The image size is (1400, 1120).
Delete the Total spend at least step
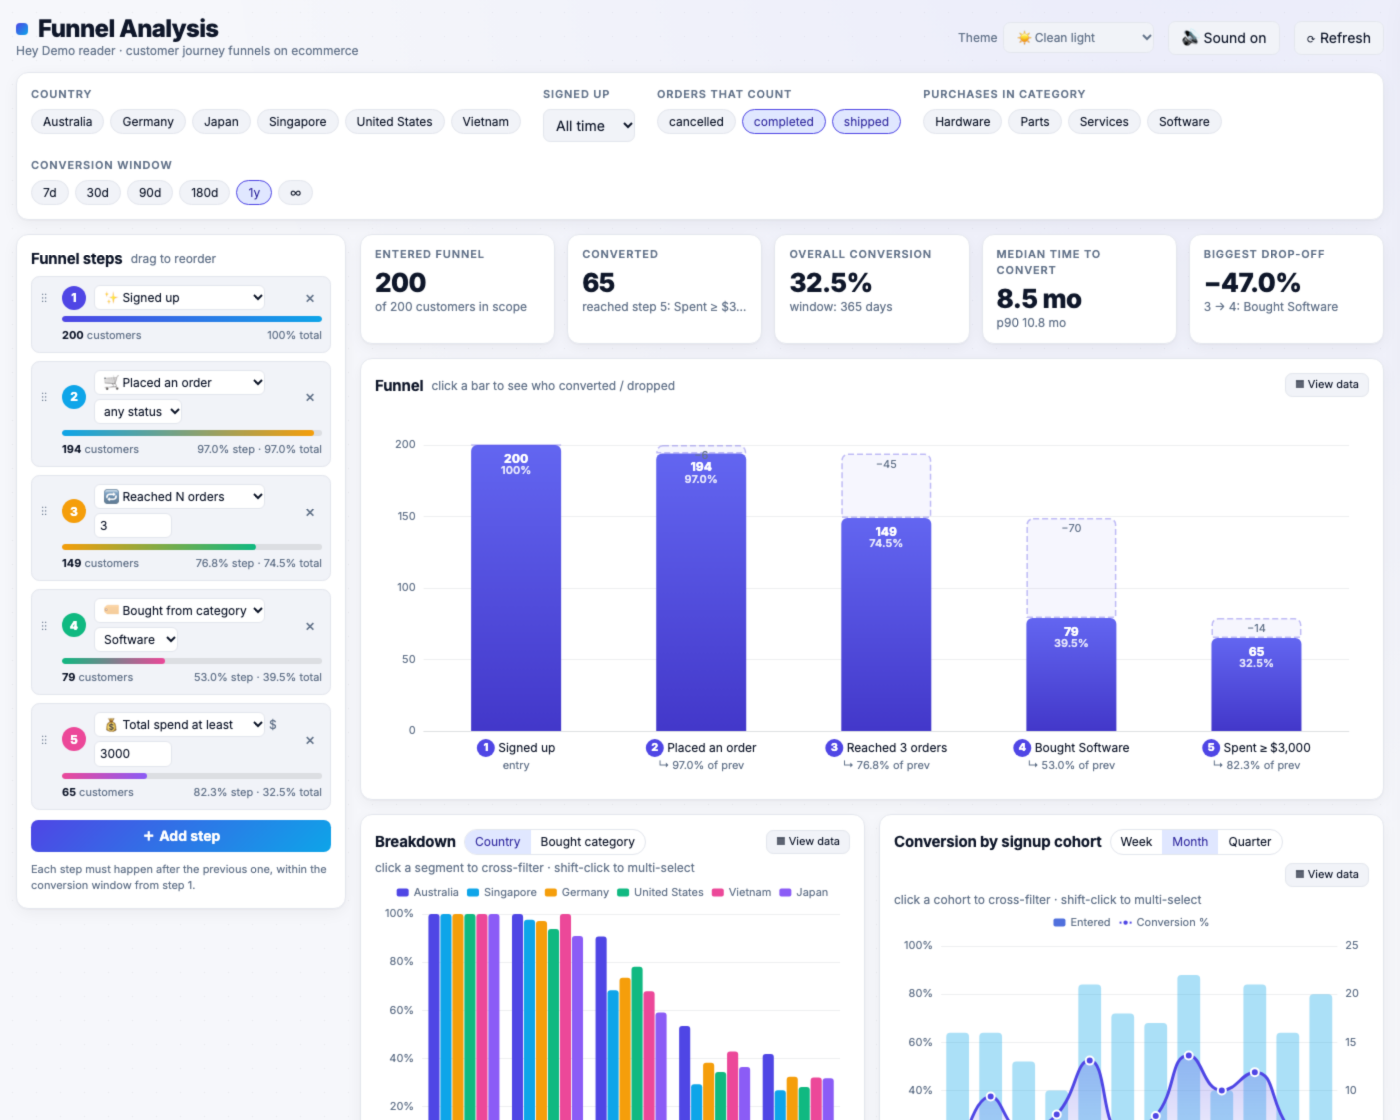pyautogui.click(x=310, y=740)
